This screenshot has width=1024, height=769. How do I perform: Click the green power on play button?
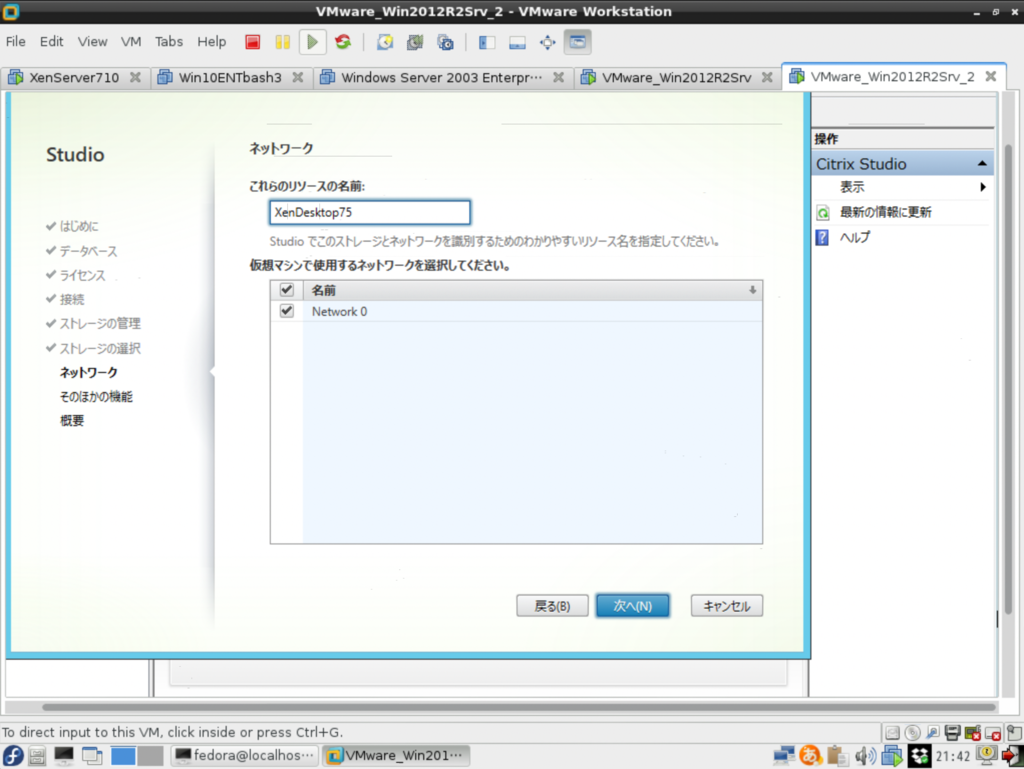click(312, 42)
